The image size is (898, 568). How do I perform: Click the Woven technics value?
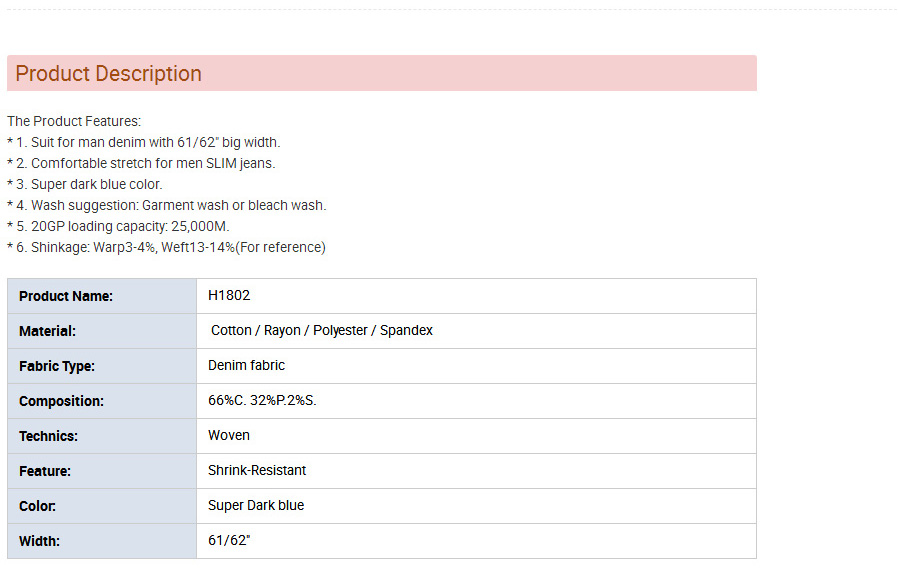(229, 435)
